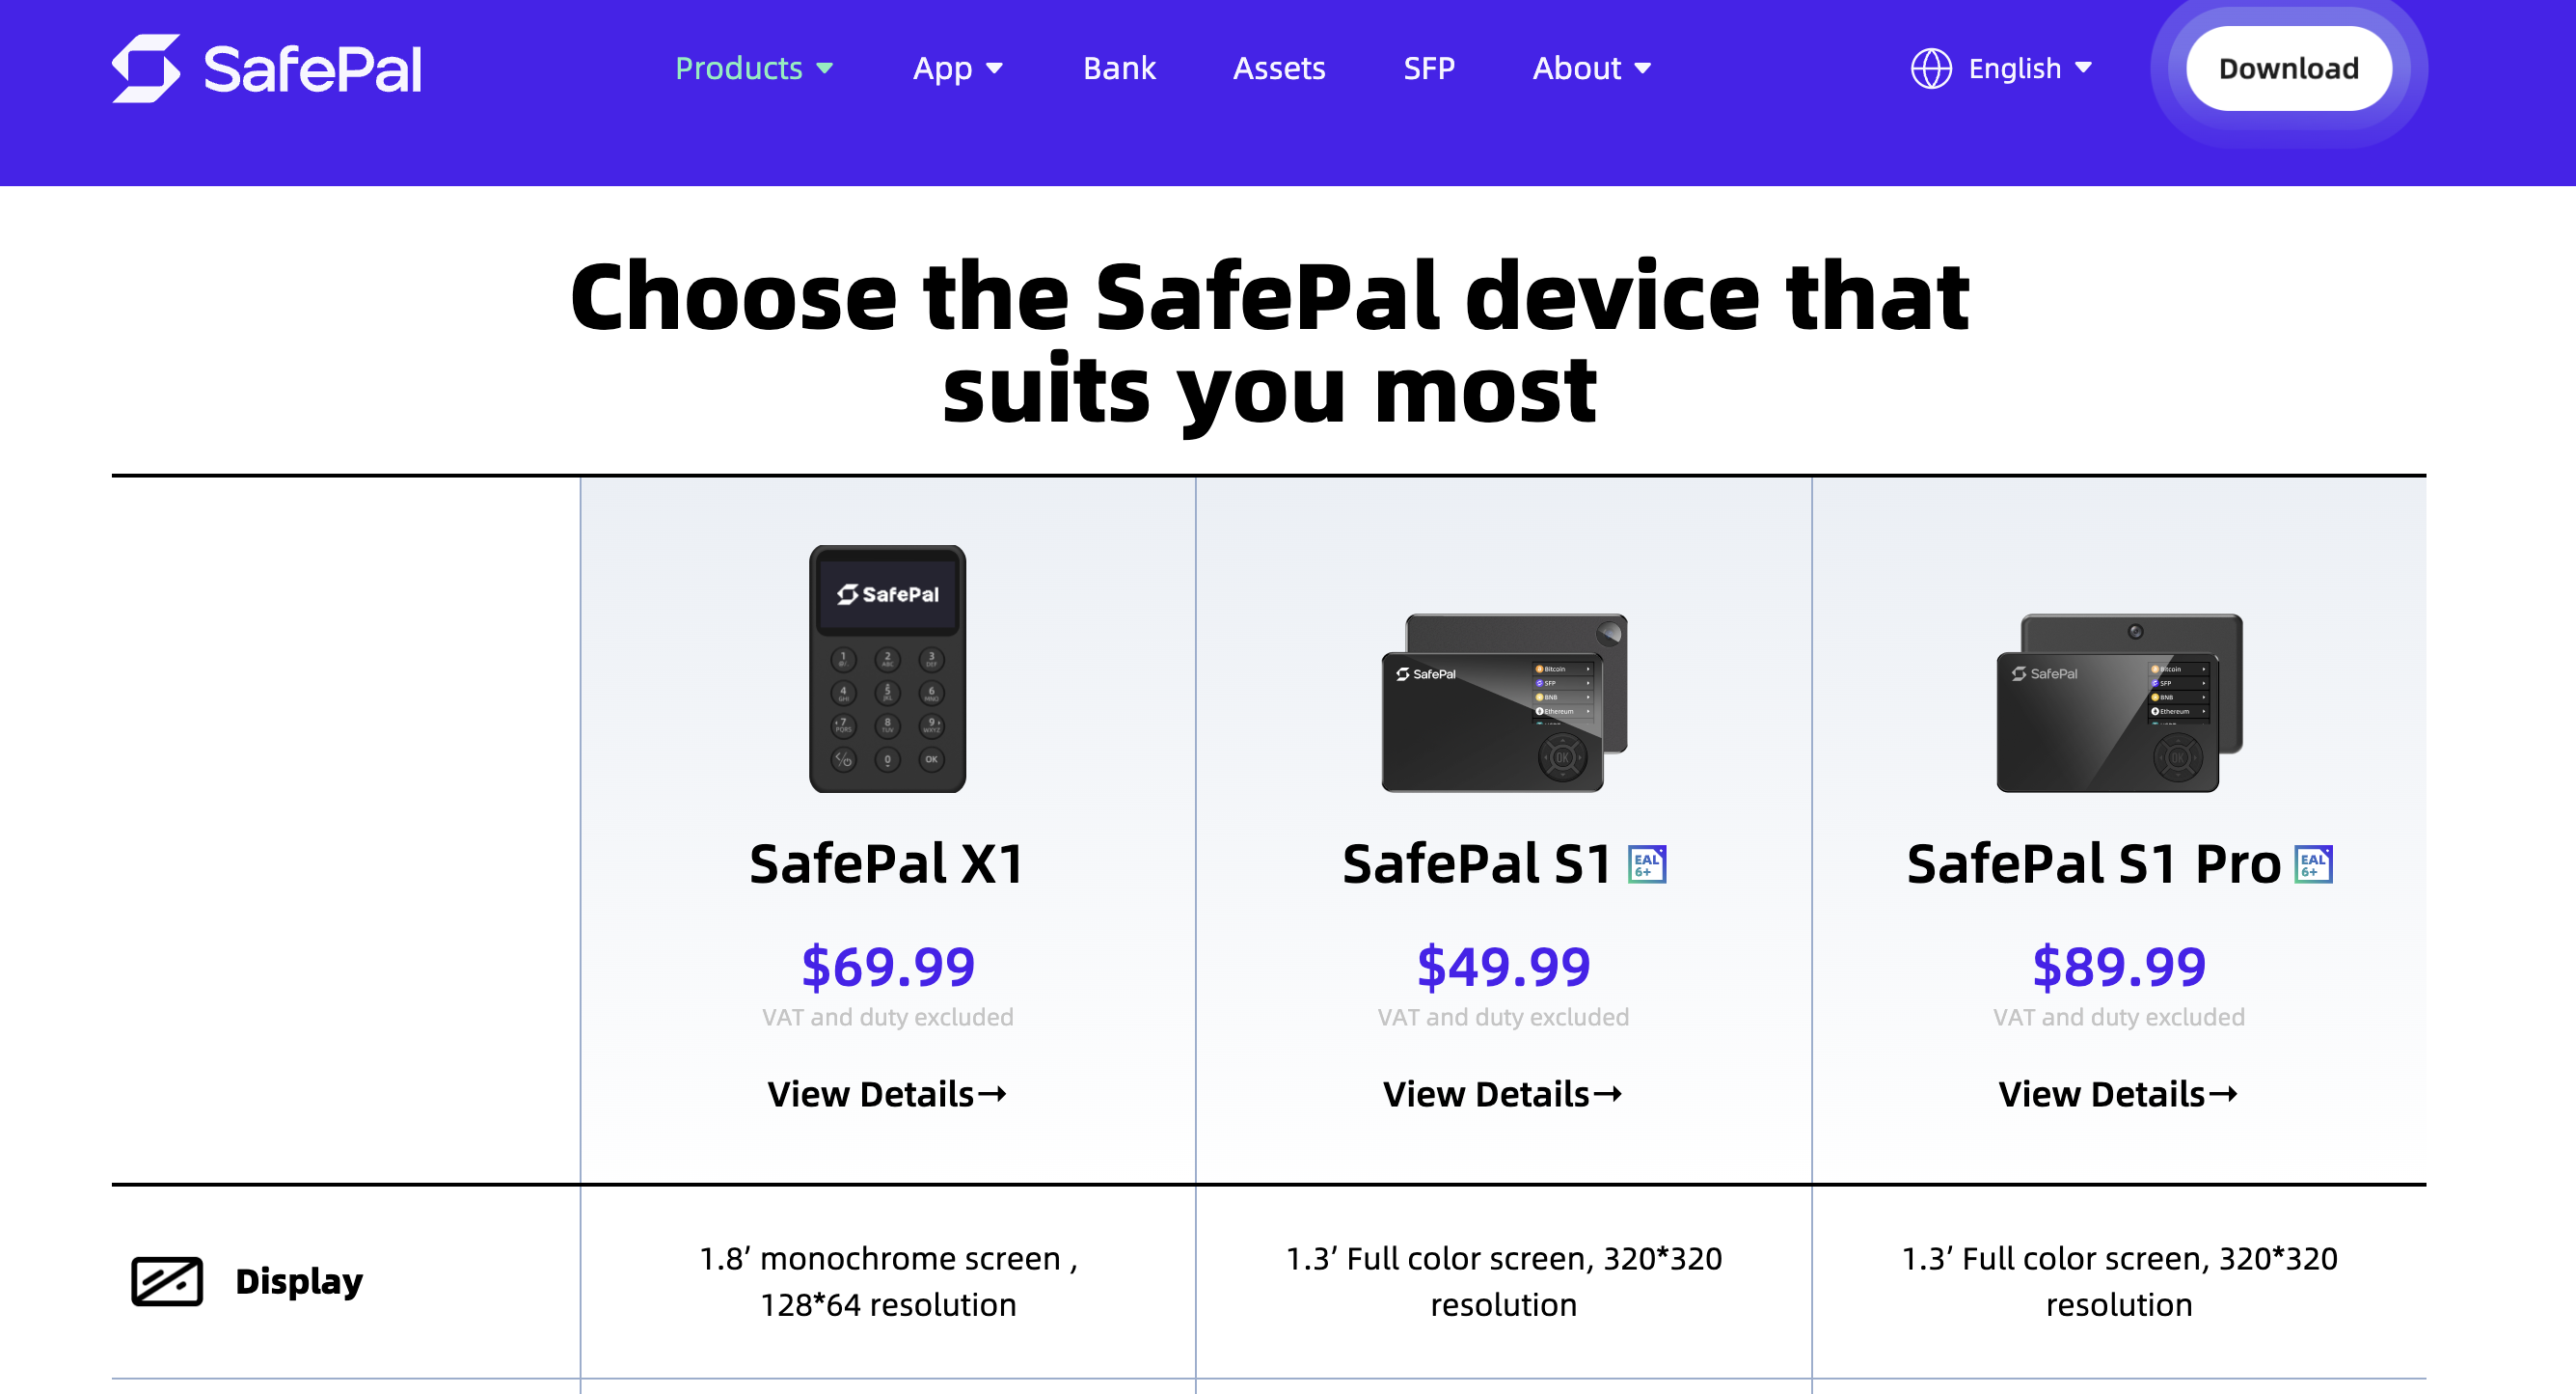Screen dimensions: 2576x1394
Task: Click the SafePal X1 product title
Action: (x=887, y=864)
